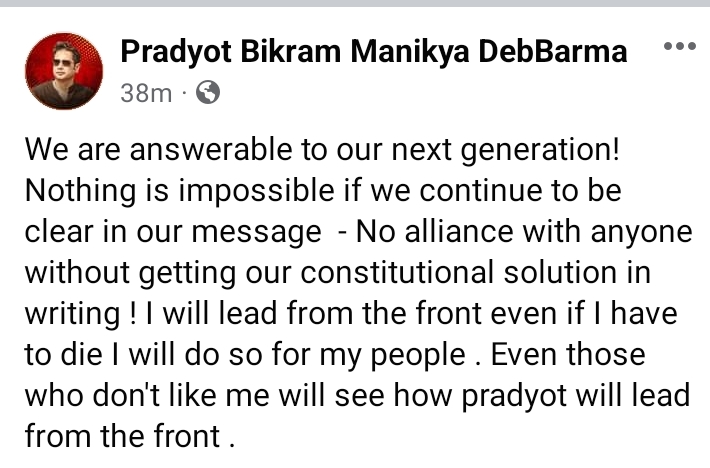The height and width of the screenshot is (468, 710).
Task: Click the public globe privacy icon
Action: 208,92
